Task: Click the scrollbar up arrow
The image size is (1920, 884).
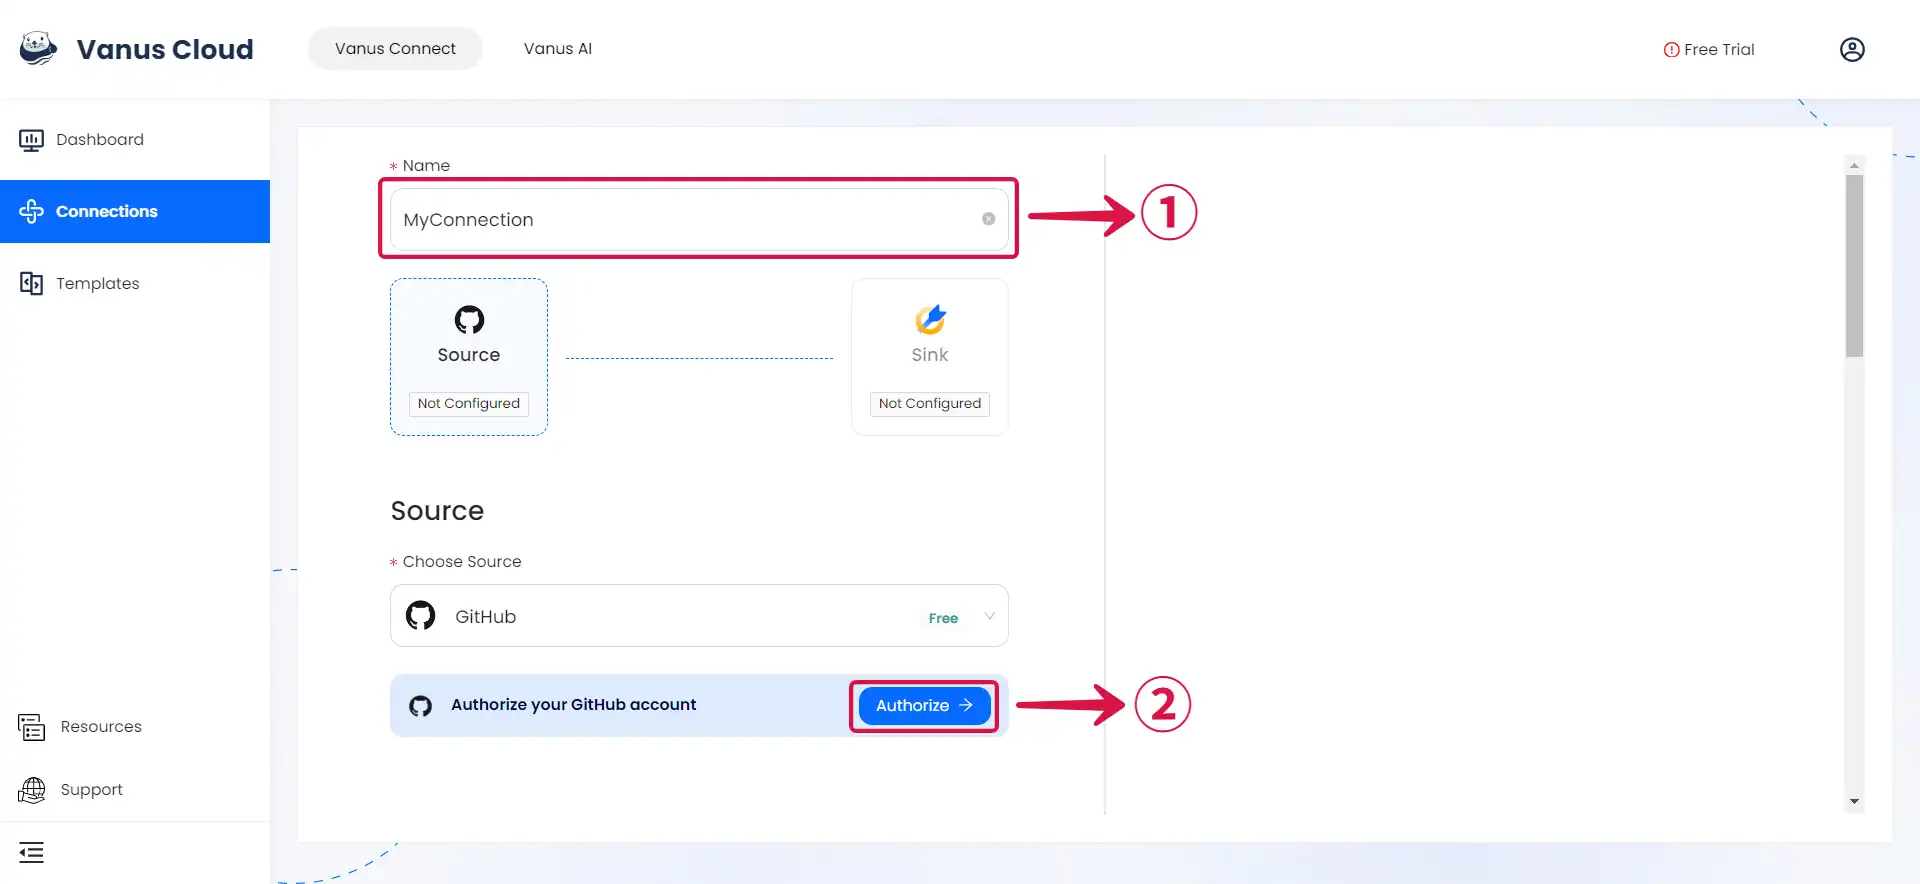Action: (x=1854, y=165)
